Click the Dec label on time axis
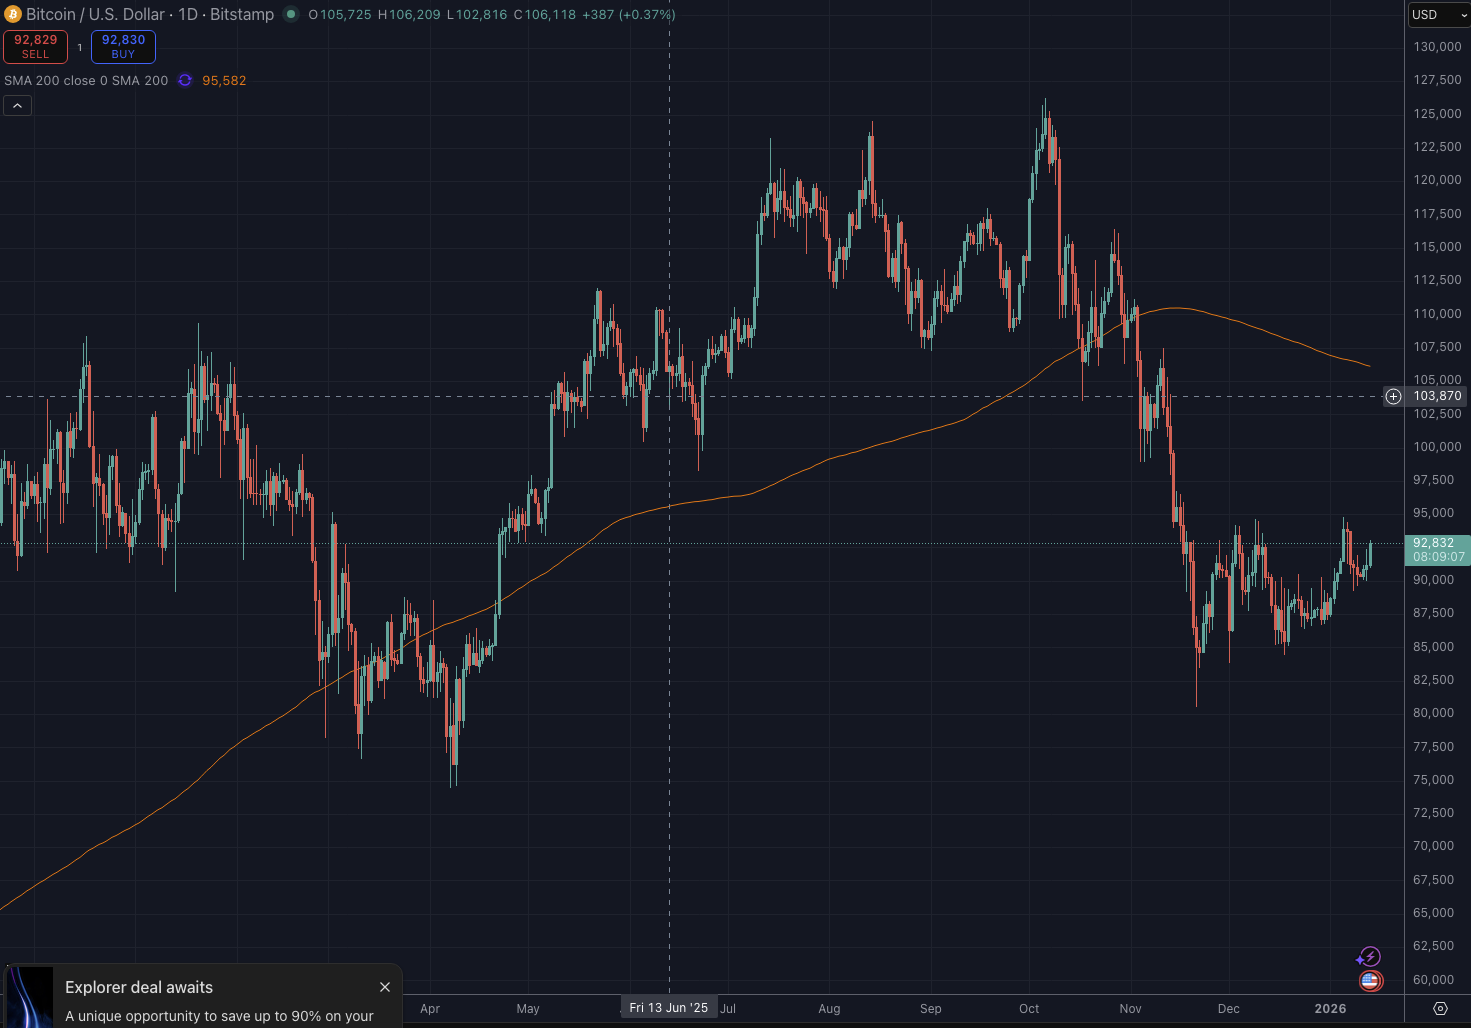The height and width of the screenshot is (1028, 1471). point(1229,1009)
